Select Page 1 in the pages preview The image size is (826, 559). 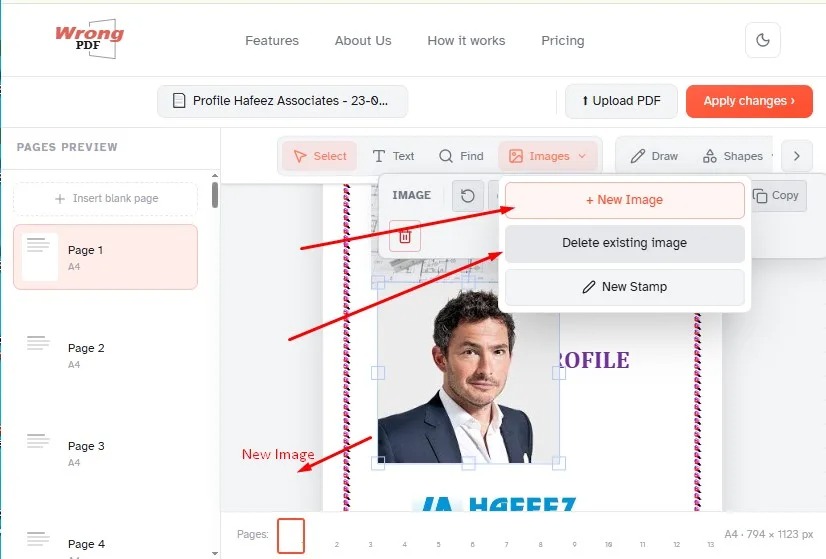[x=105, y=257]
